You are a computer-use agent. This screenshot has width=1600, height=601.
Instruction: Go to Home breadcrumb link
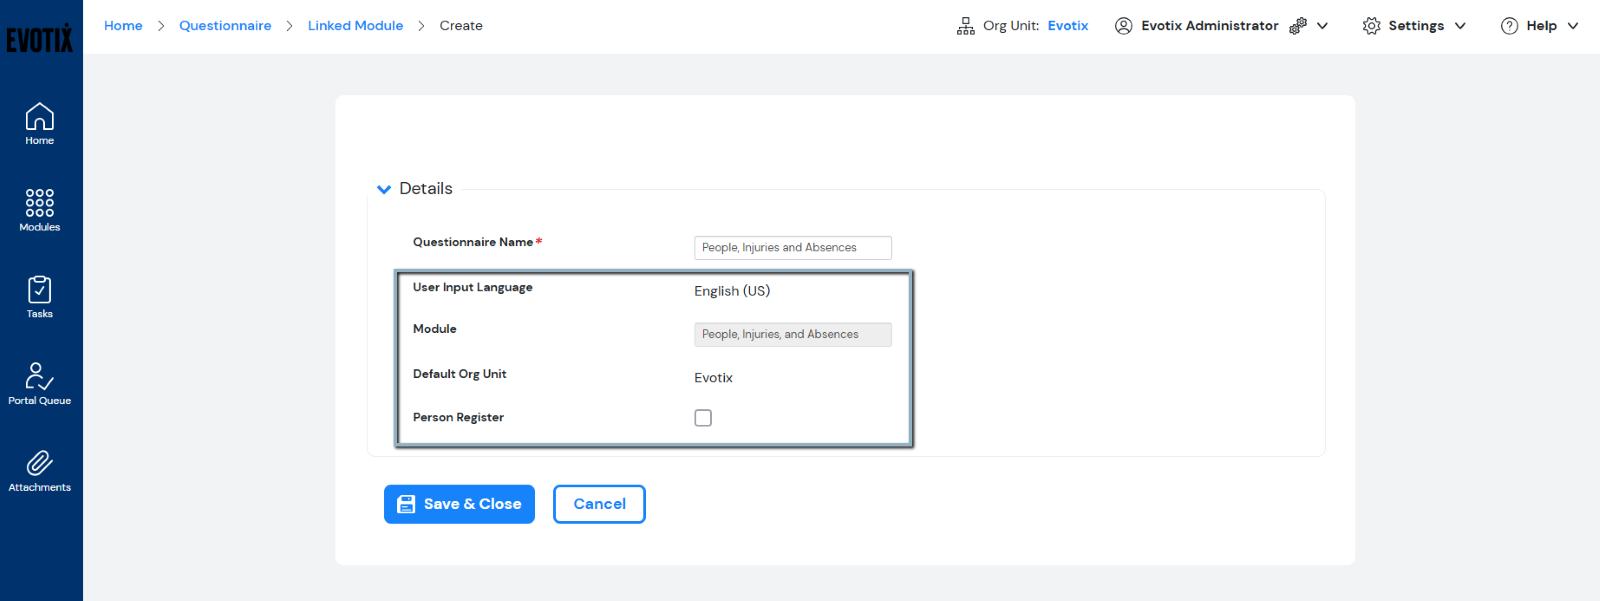[123, 26]
